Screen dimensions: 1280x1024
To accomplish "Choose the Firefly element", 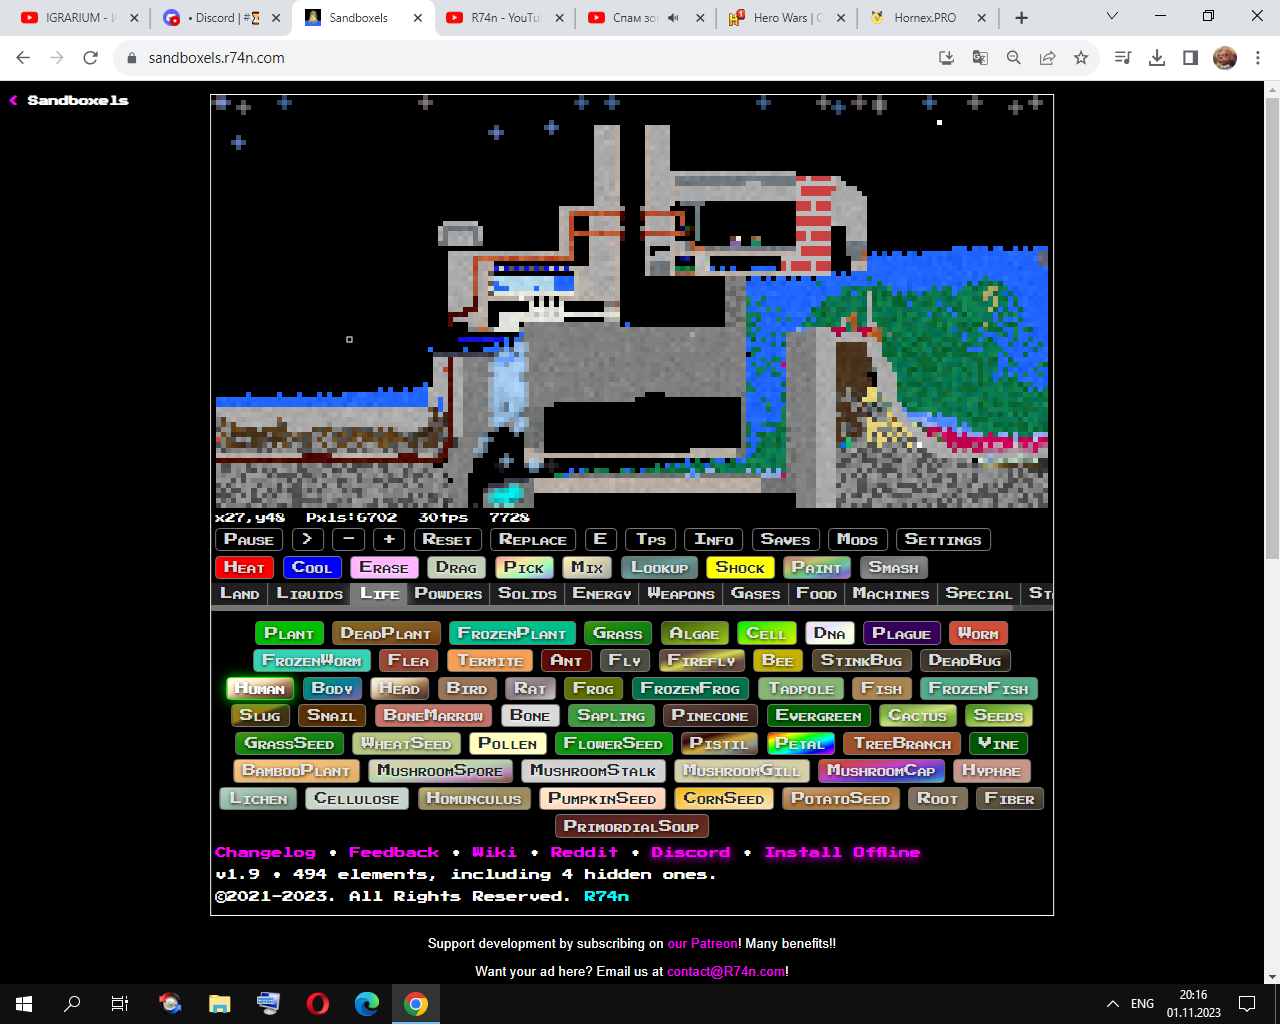I will [701, 661].
